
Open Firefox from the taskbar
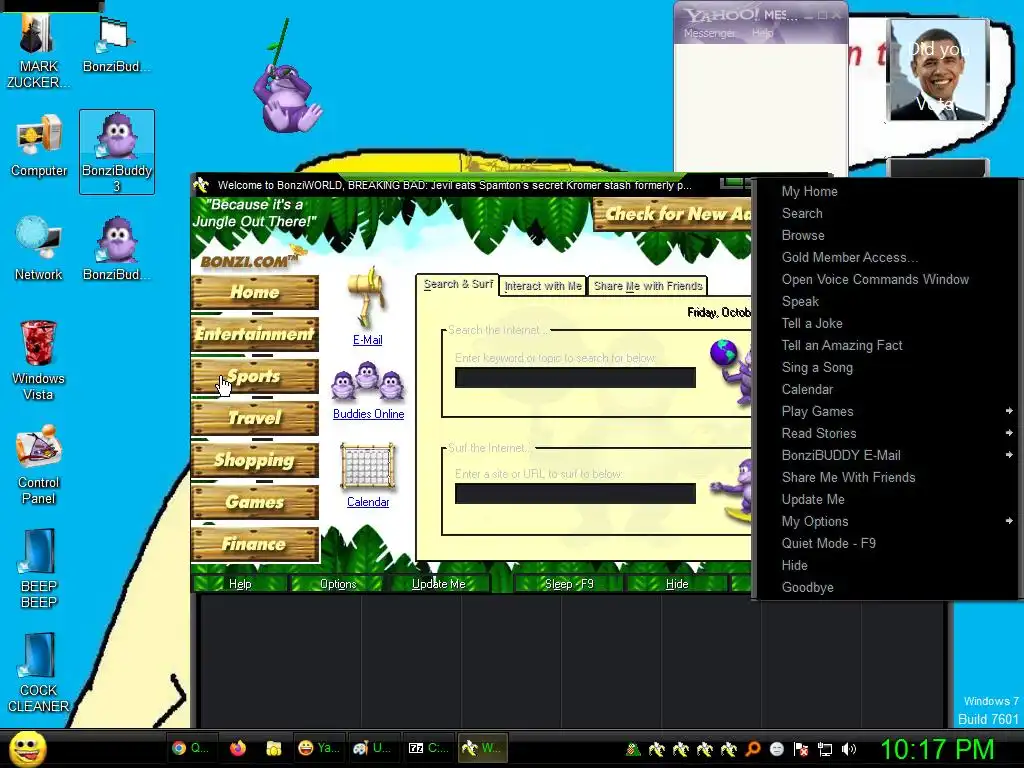click(238, 748)
